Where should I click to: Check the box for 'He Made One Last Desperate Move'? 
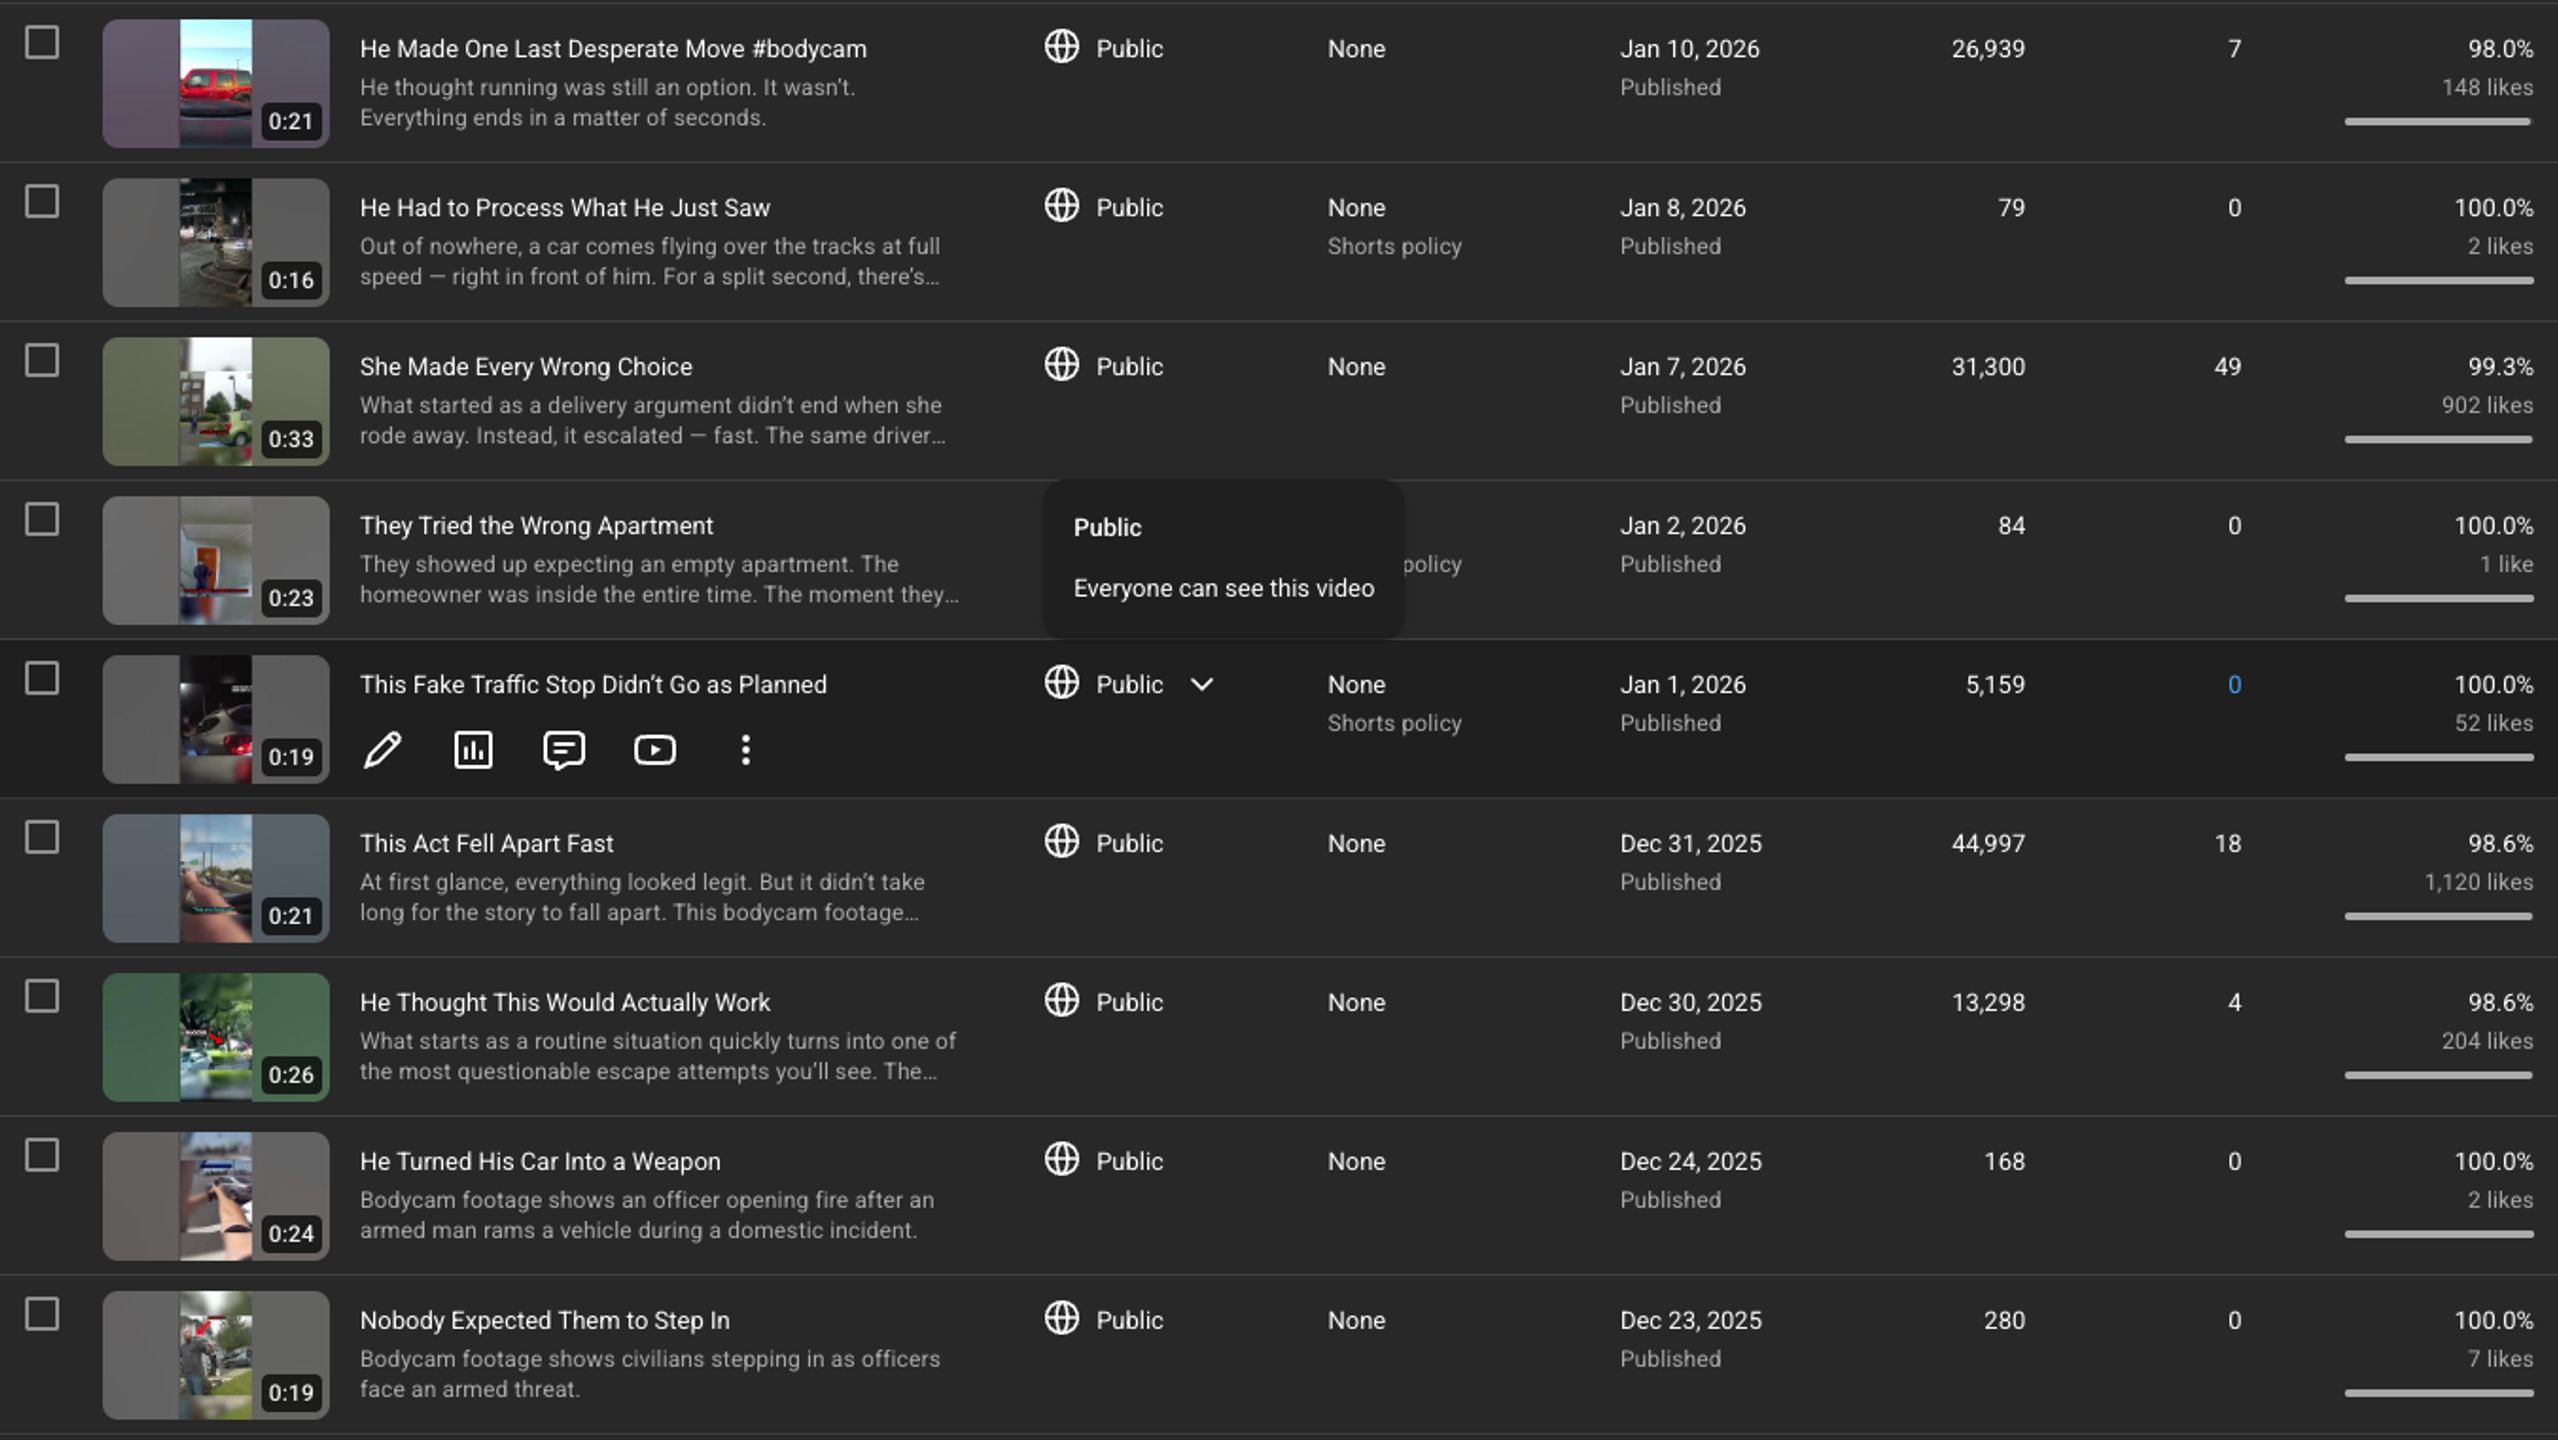coord(42,43)
